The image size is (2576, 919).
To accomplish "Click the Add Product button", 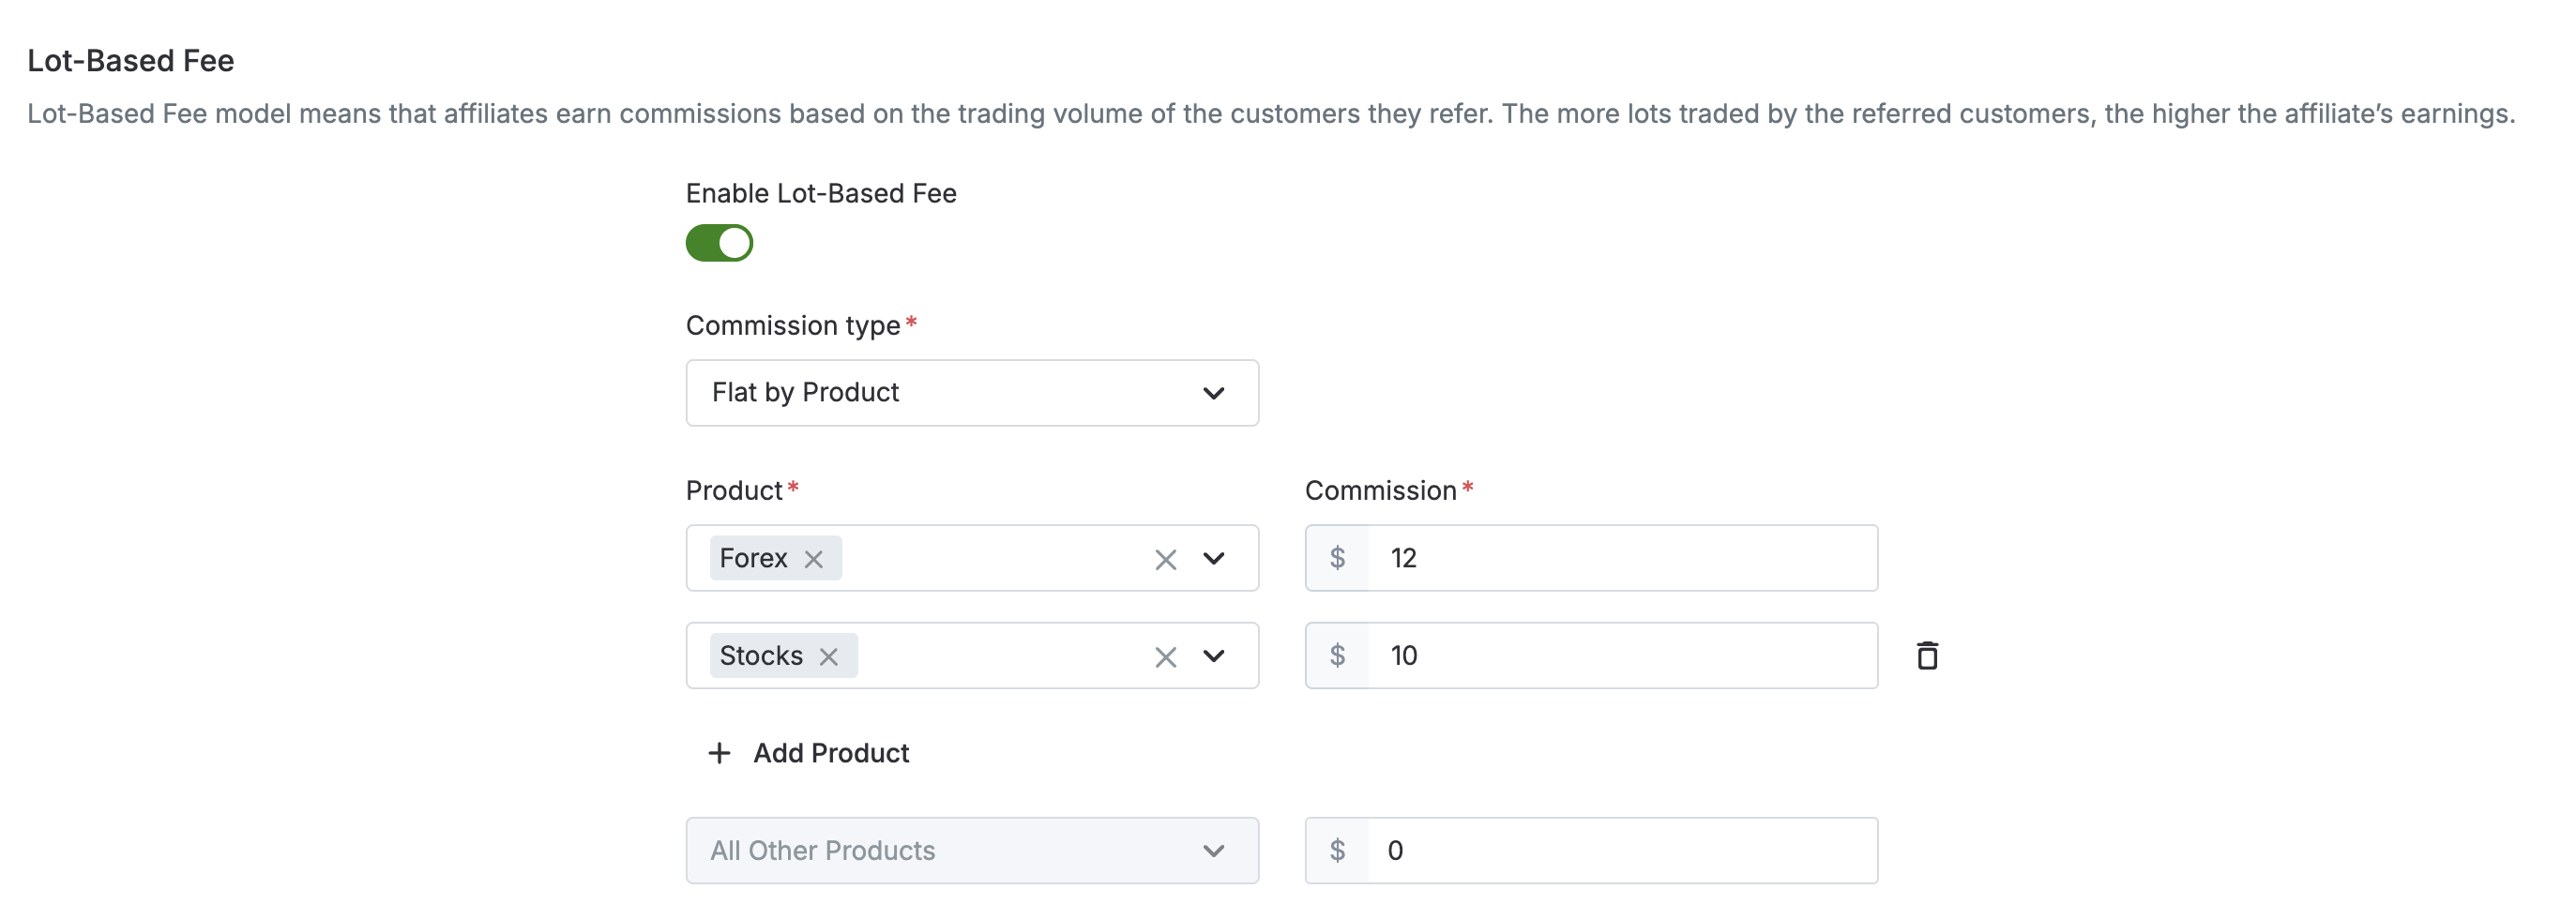I will pyautogui.click(x=808, y=753).
